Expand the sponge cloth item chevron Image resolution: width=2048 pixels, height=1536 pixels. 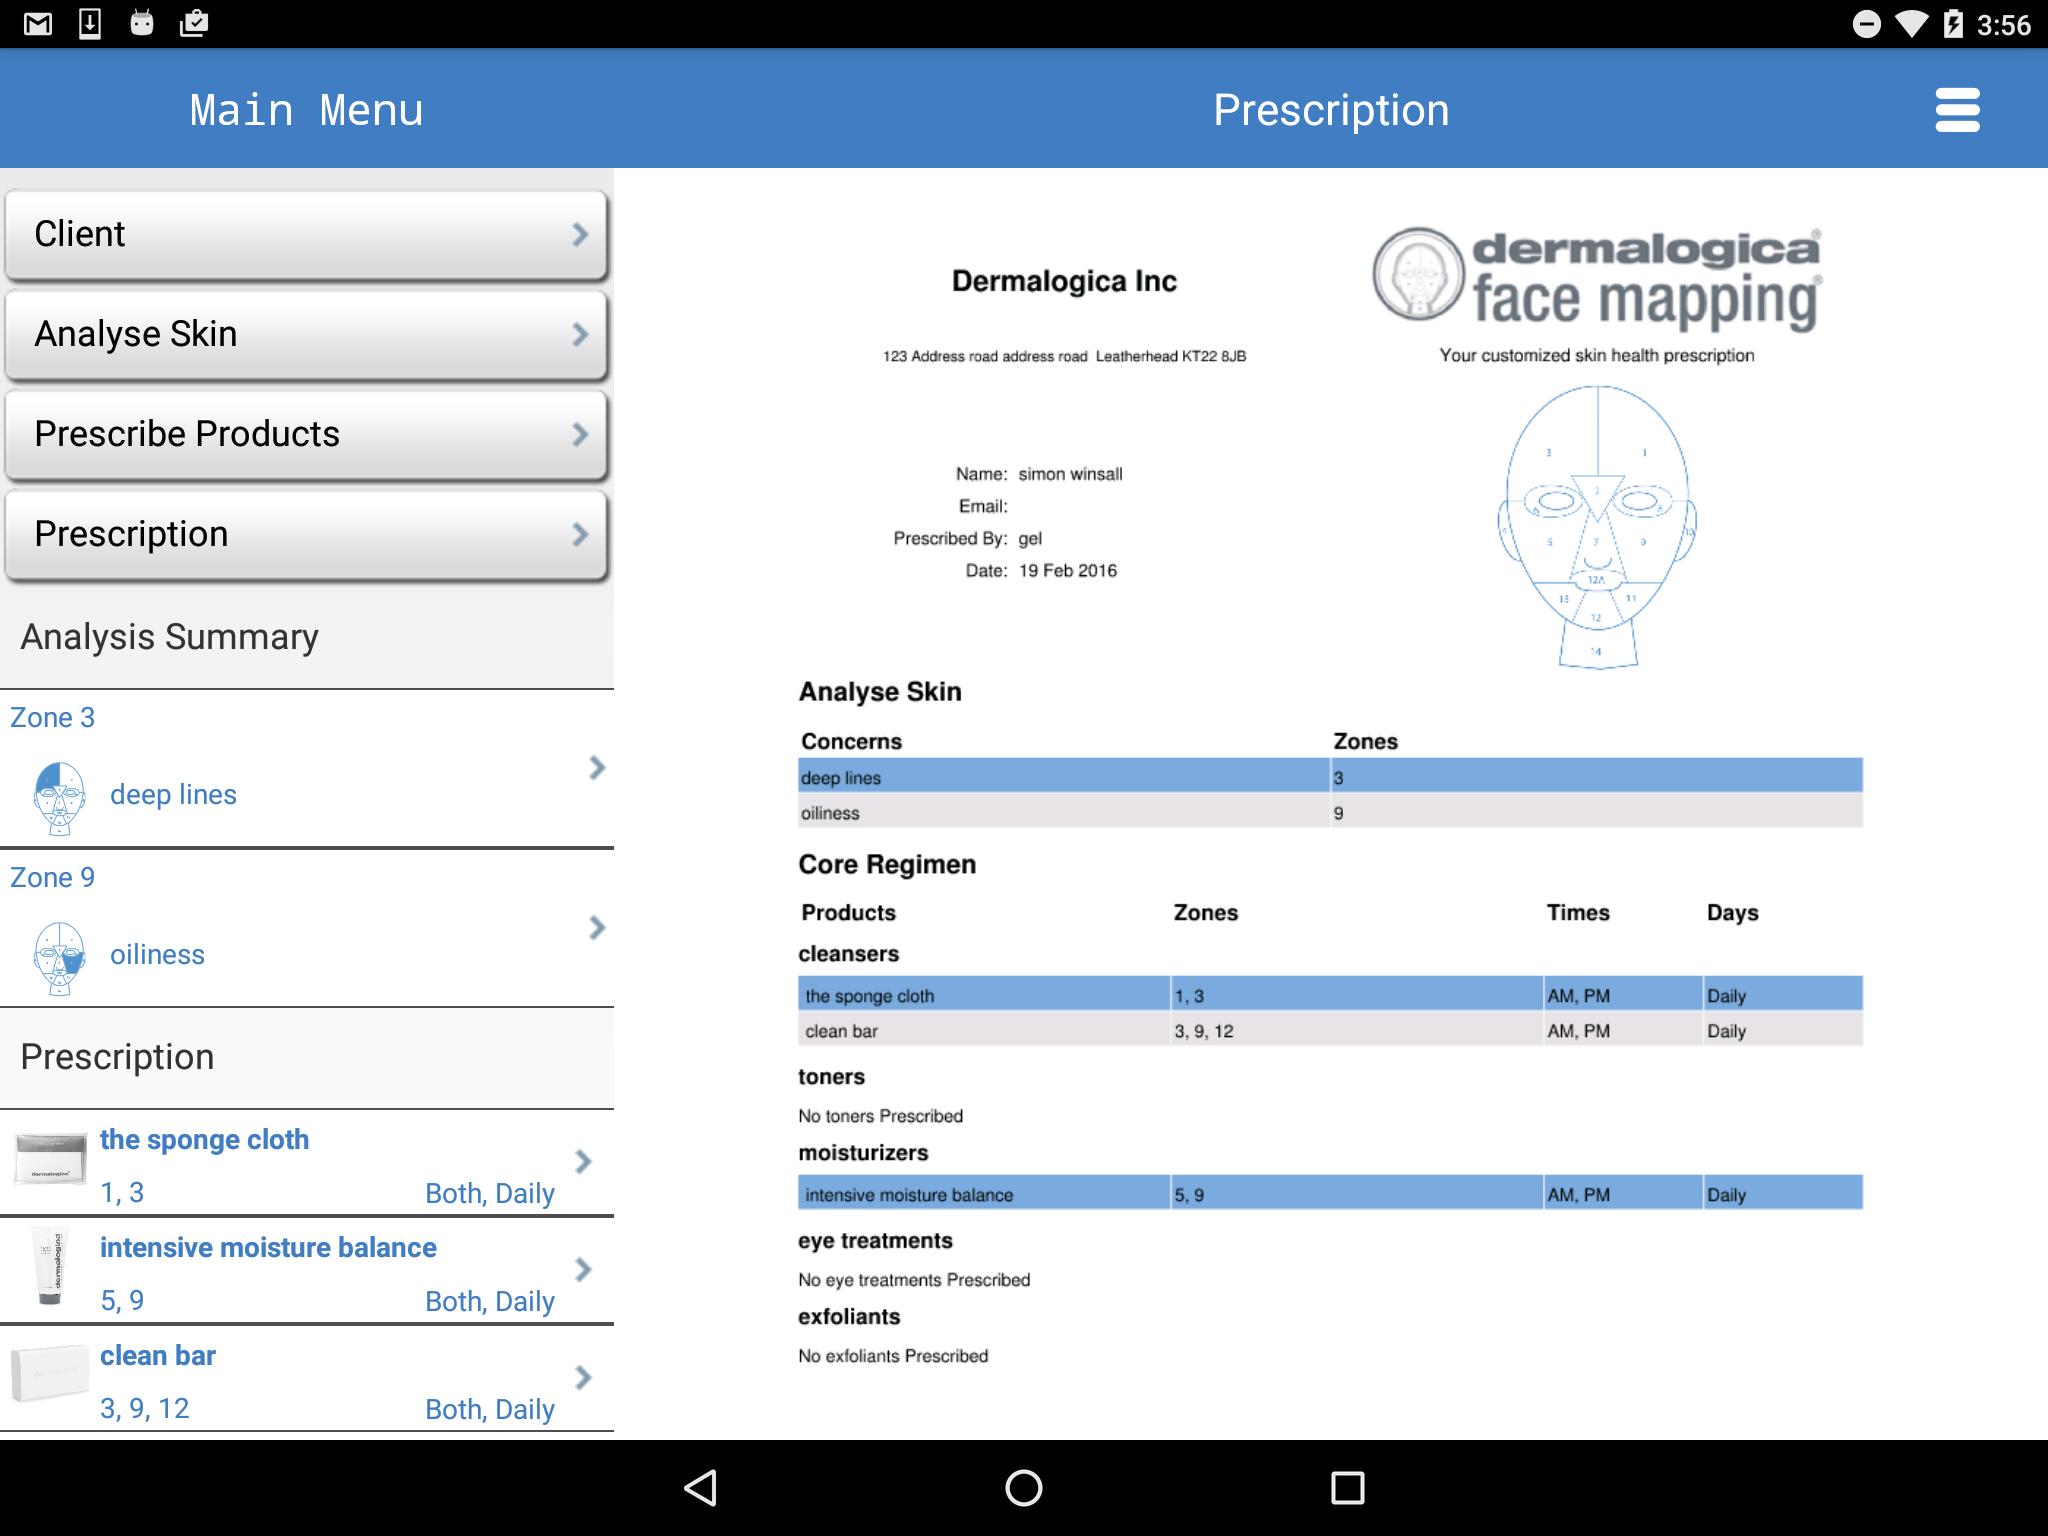coord(583,1161)
